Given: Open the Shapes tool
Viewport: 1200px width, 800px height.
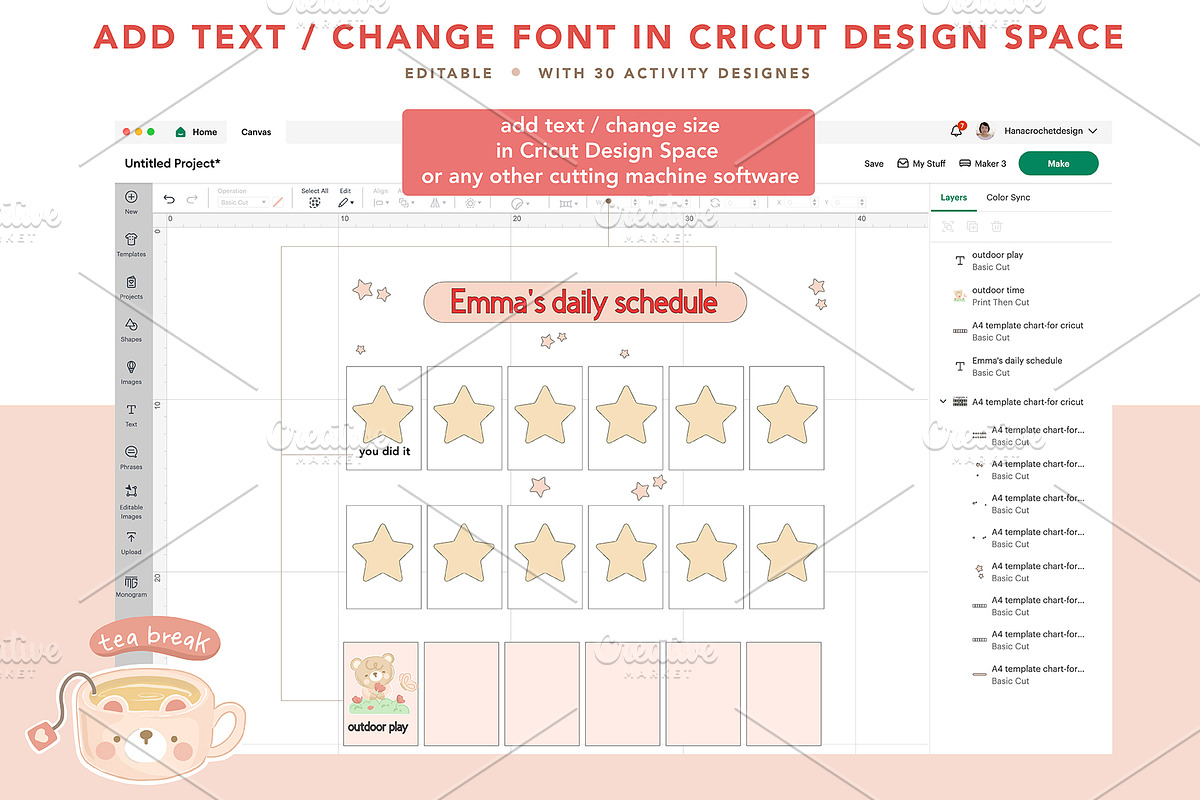Looking at the screenshot, I should [131, 329].
